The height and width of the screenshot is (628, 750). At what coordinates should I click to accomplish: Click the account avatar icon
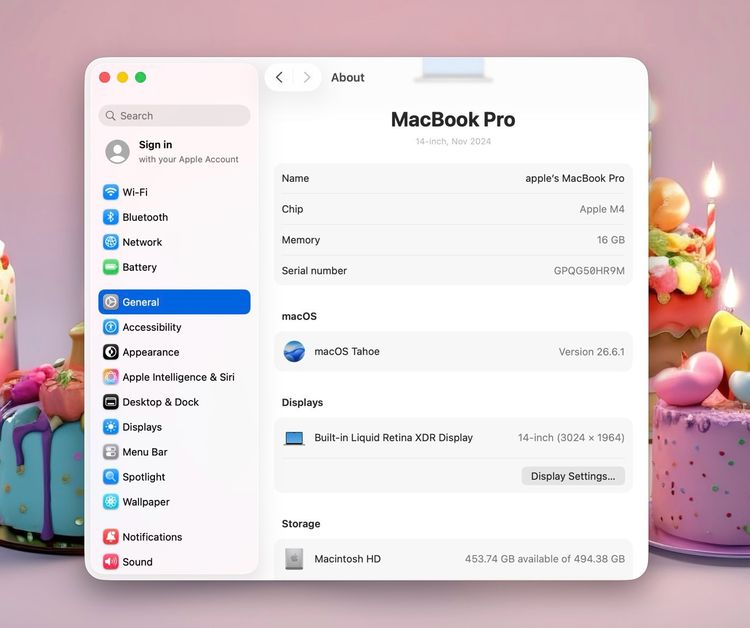pyautogui.click(x=118, y=152)
